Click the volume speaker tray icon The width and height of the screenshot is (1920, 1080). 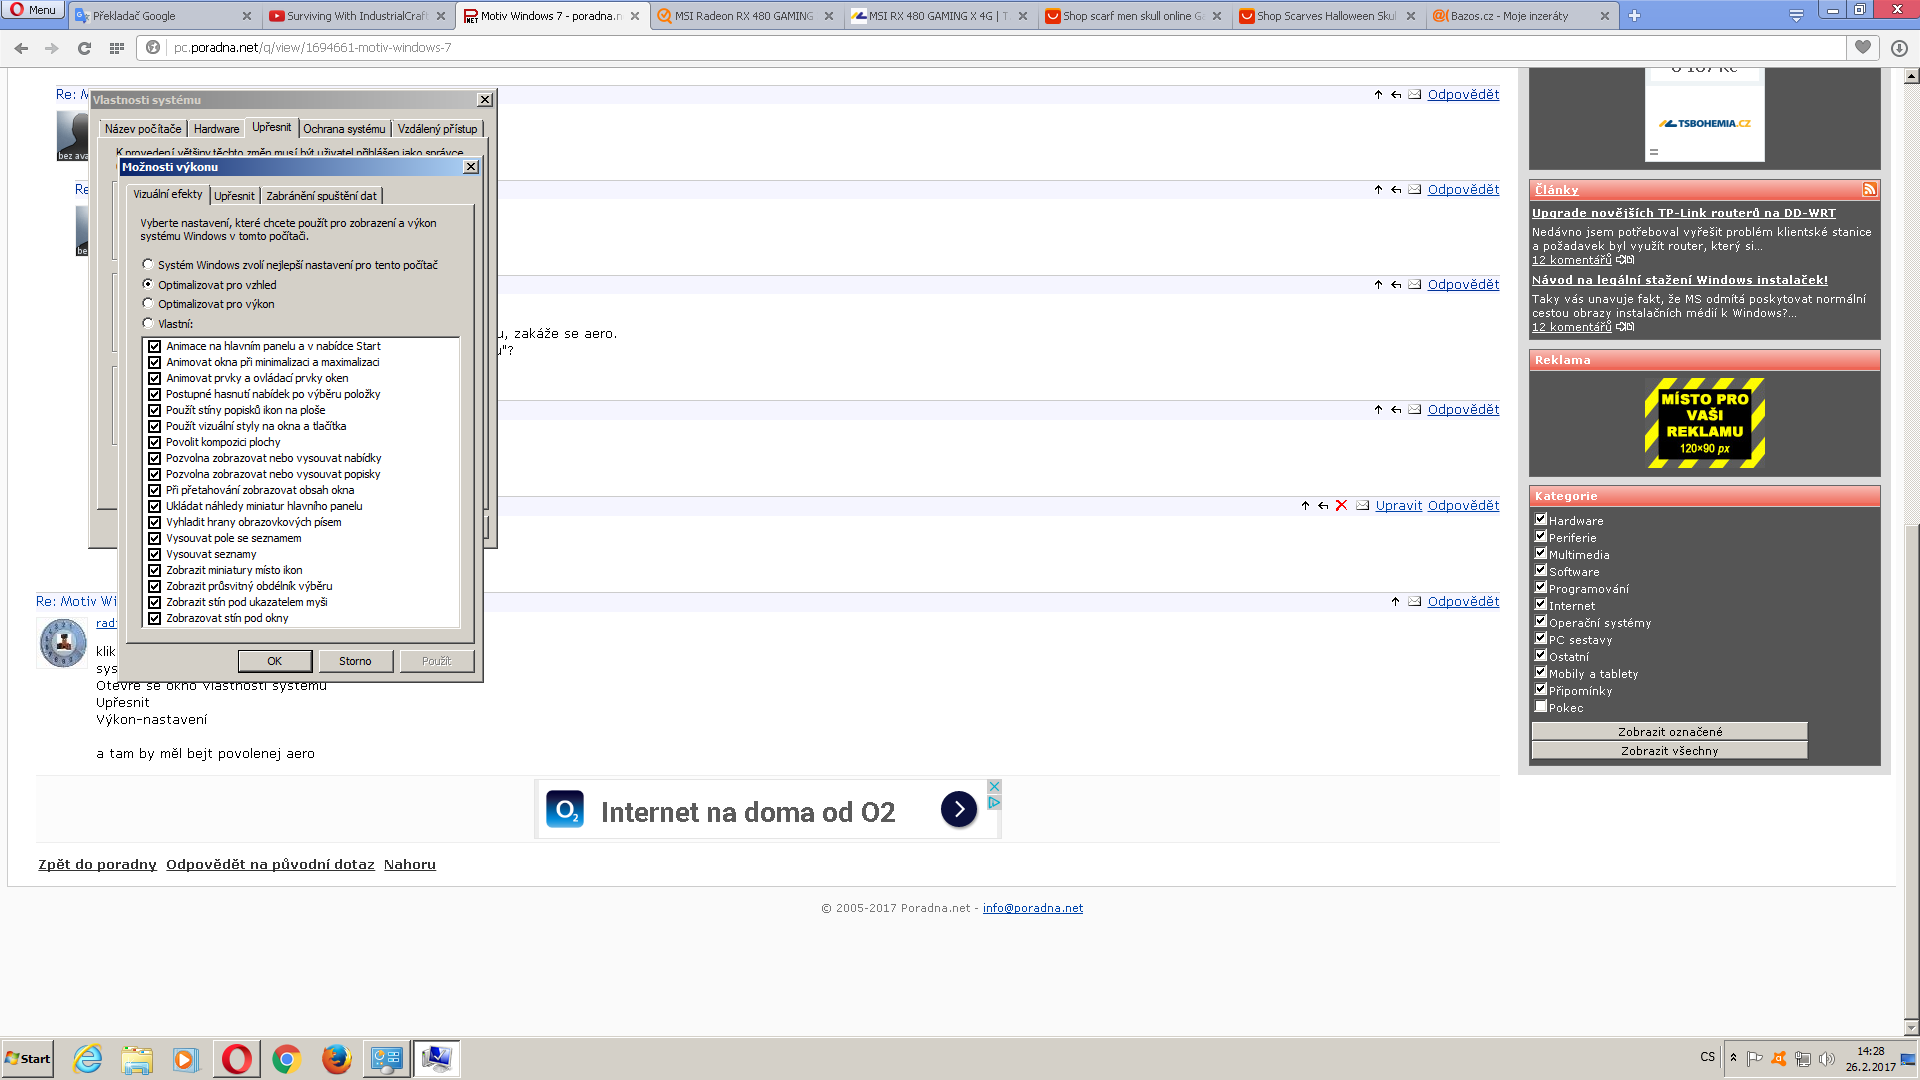(1827, 1059)
